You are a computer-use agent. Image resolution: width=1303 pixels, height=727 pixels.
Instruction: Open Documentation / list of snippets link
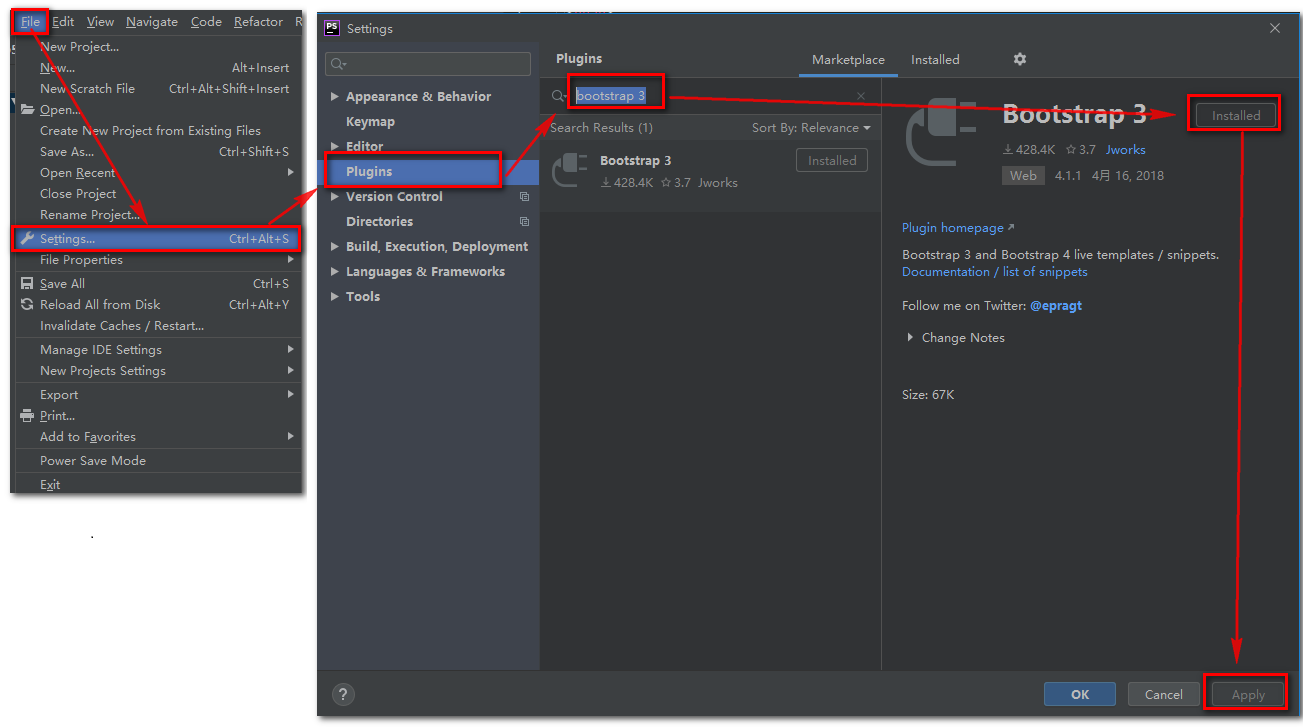pyautogui.click(x=995, y=272)
